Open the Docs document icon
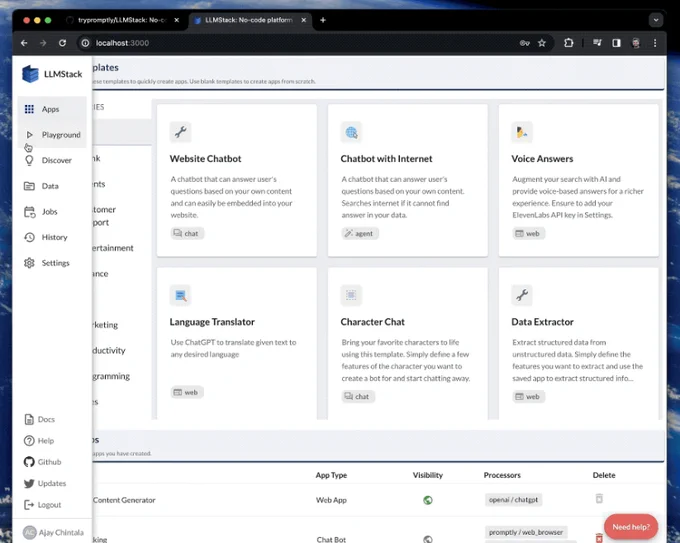The width and height of the screenshot is (680, 543). click(29, 419)
